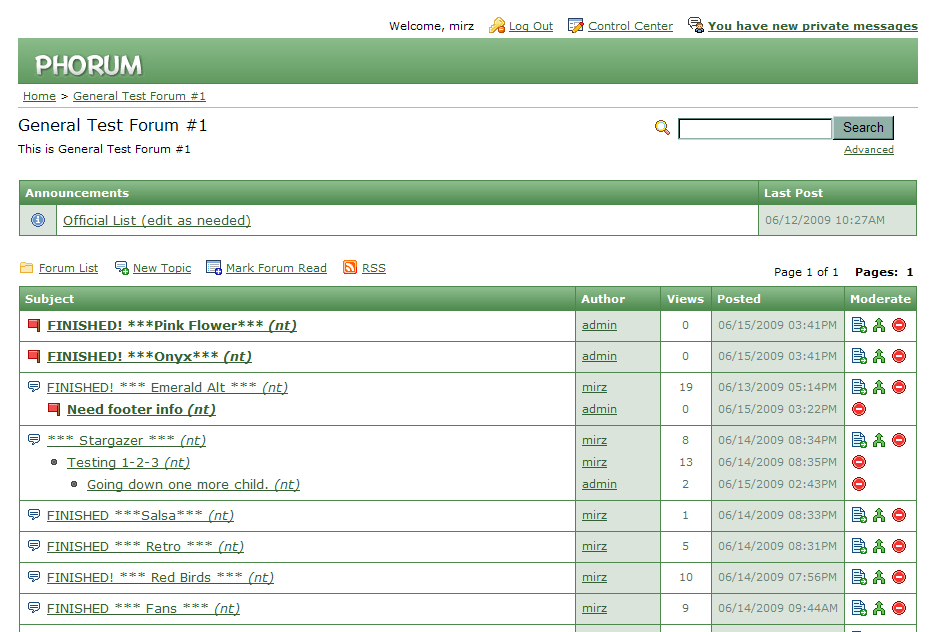Open the '*** Stargazer ***' topic
Viewport: 934px width, 632px height.
point(126,440)
